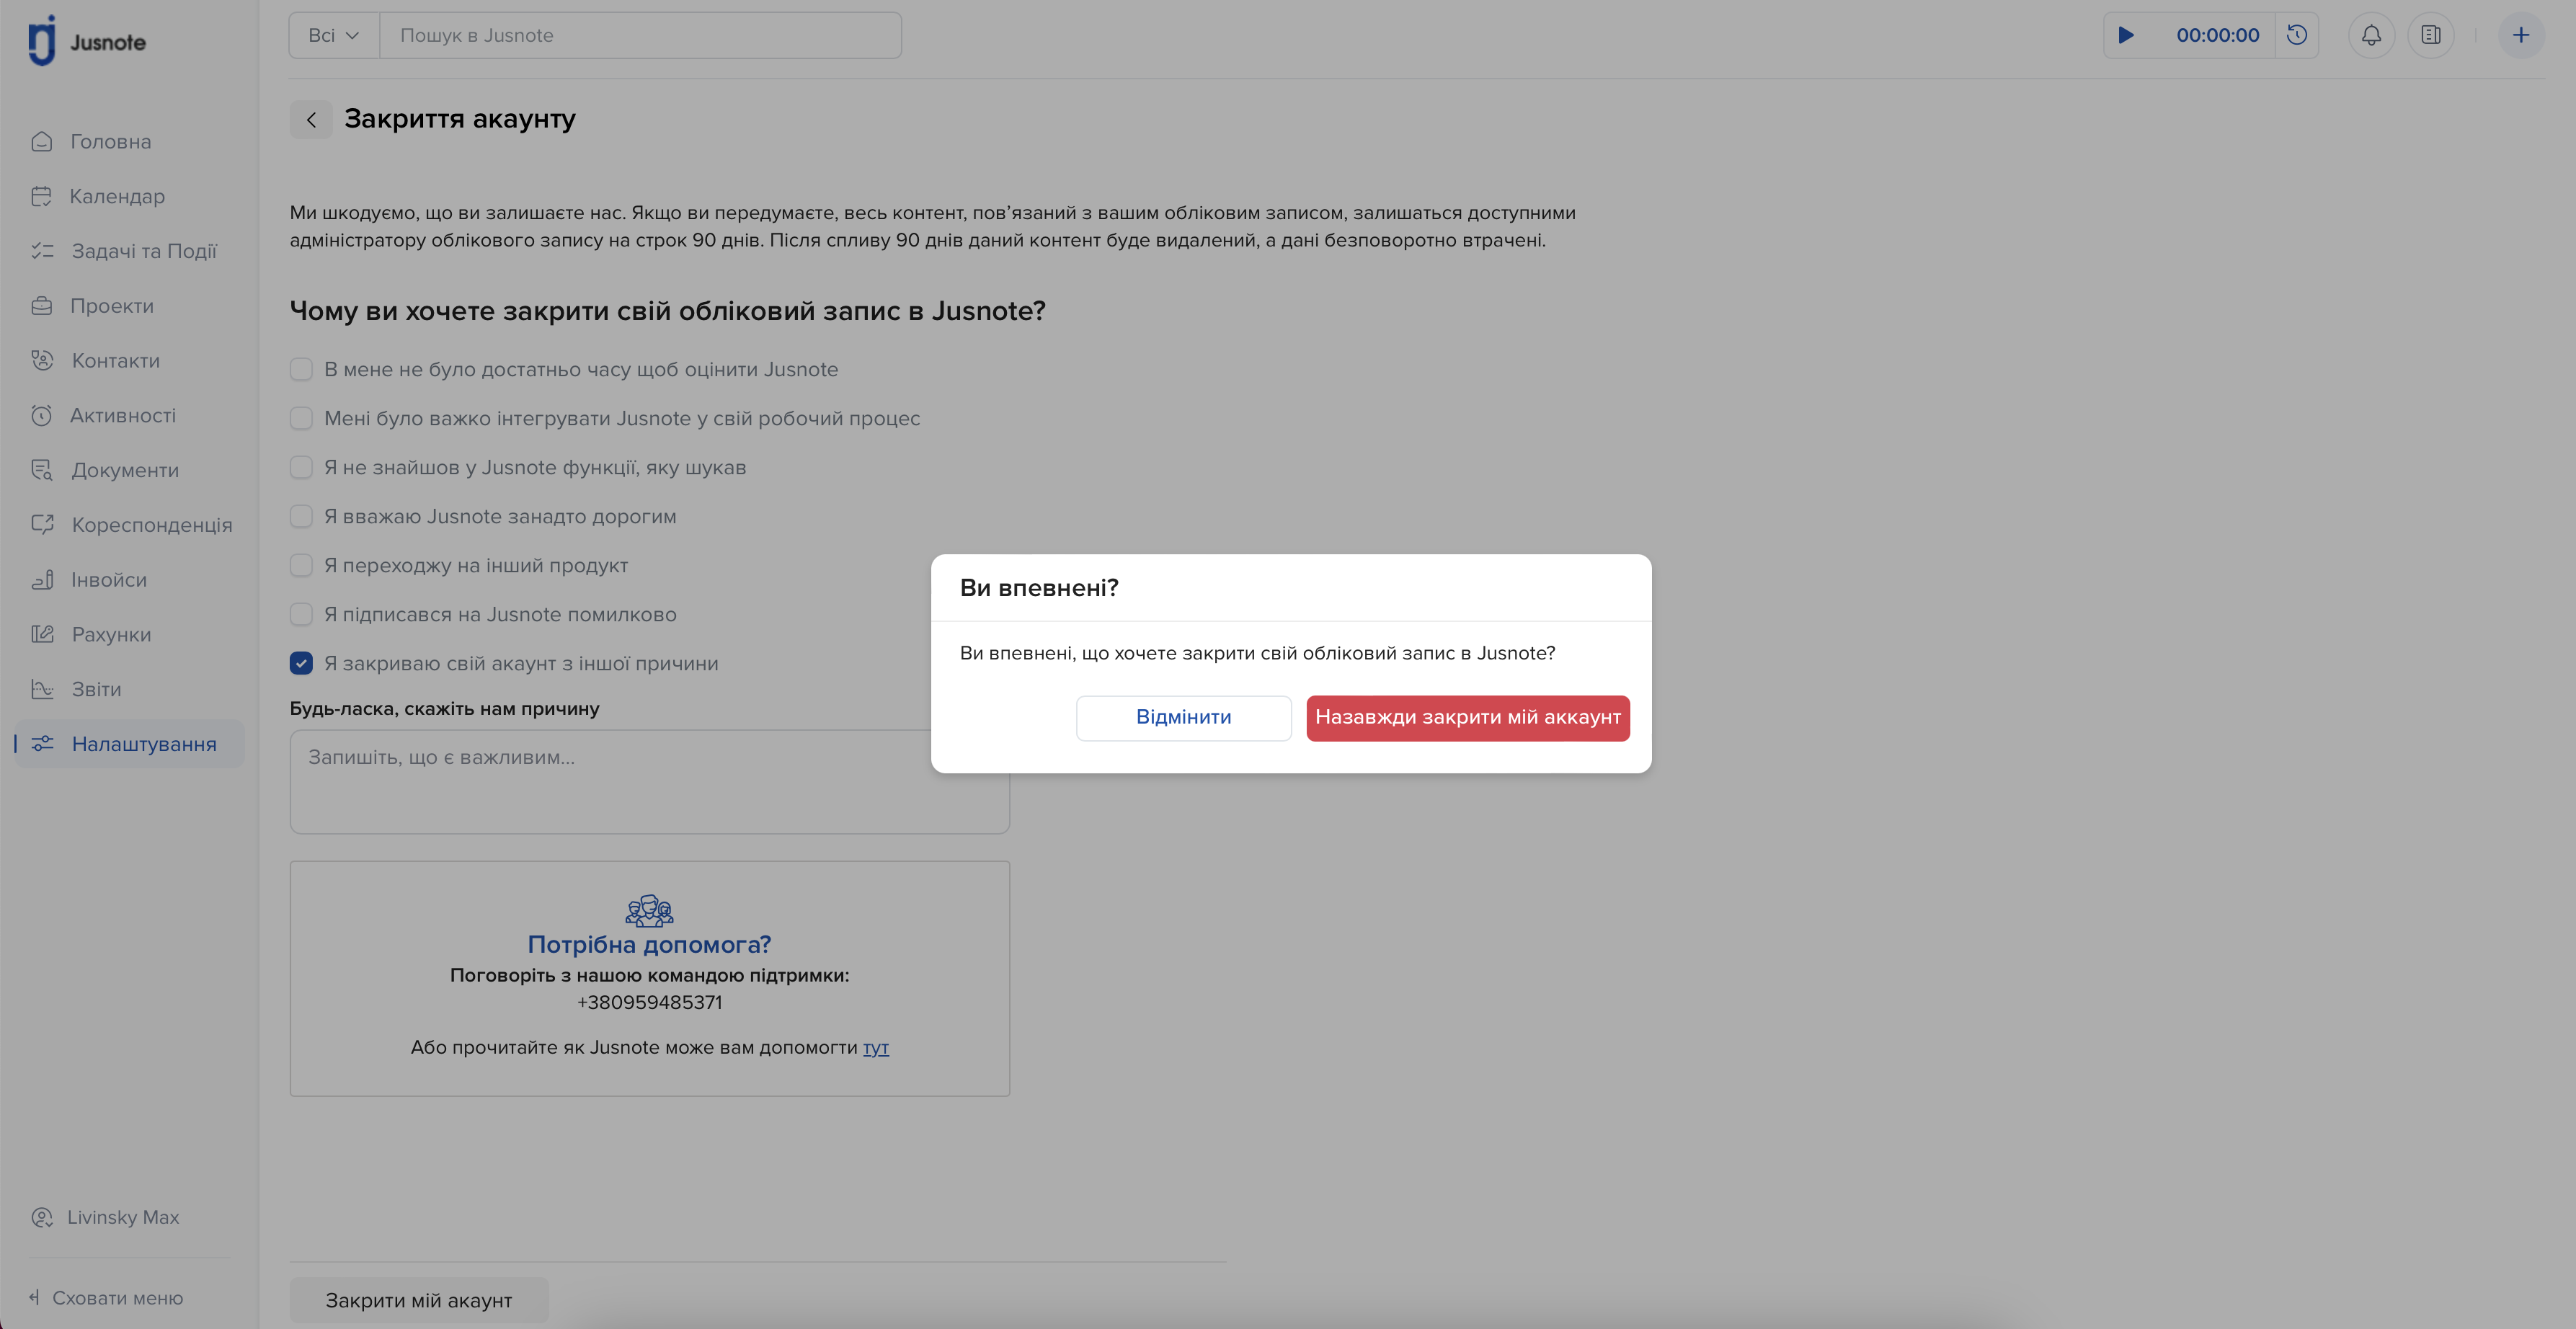2576x1329 pixels.
Task: Open the 'тут' help link
Action: click(876, 1048)
